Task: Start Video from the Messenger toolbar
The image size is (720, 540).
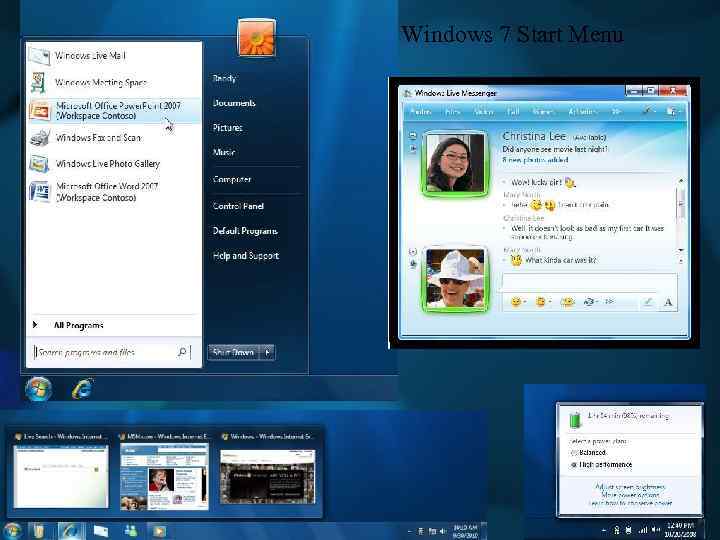Action: 484,112
